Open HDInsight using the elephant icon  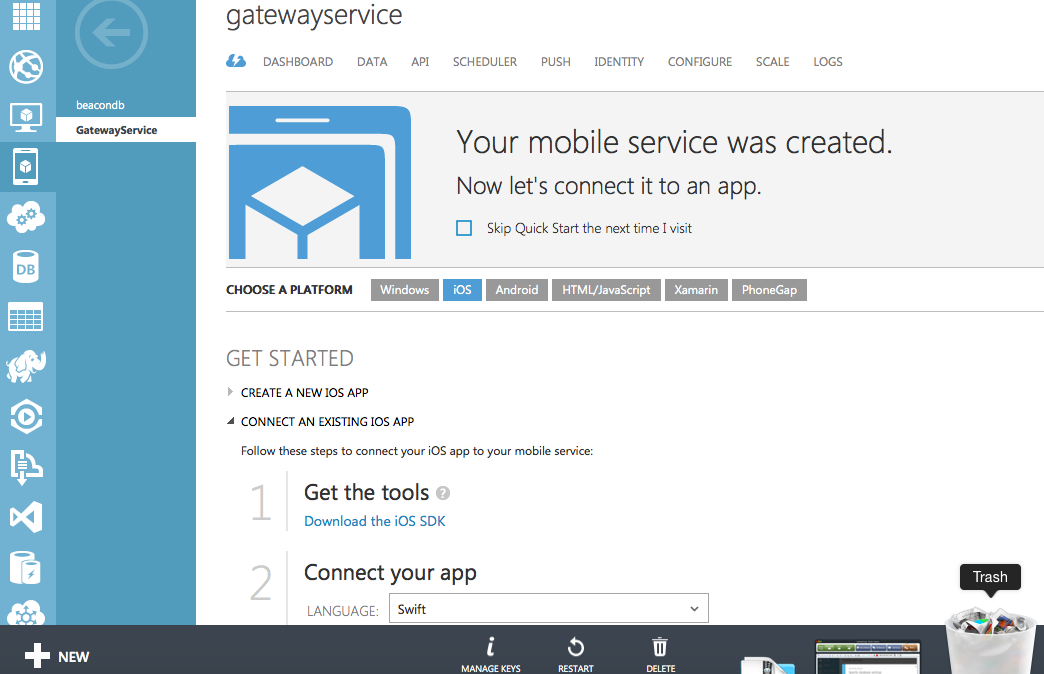coord(26,367)
